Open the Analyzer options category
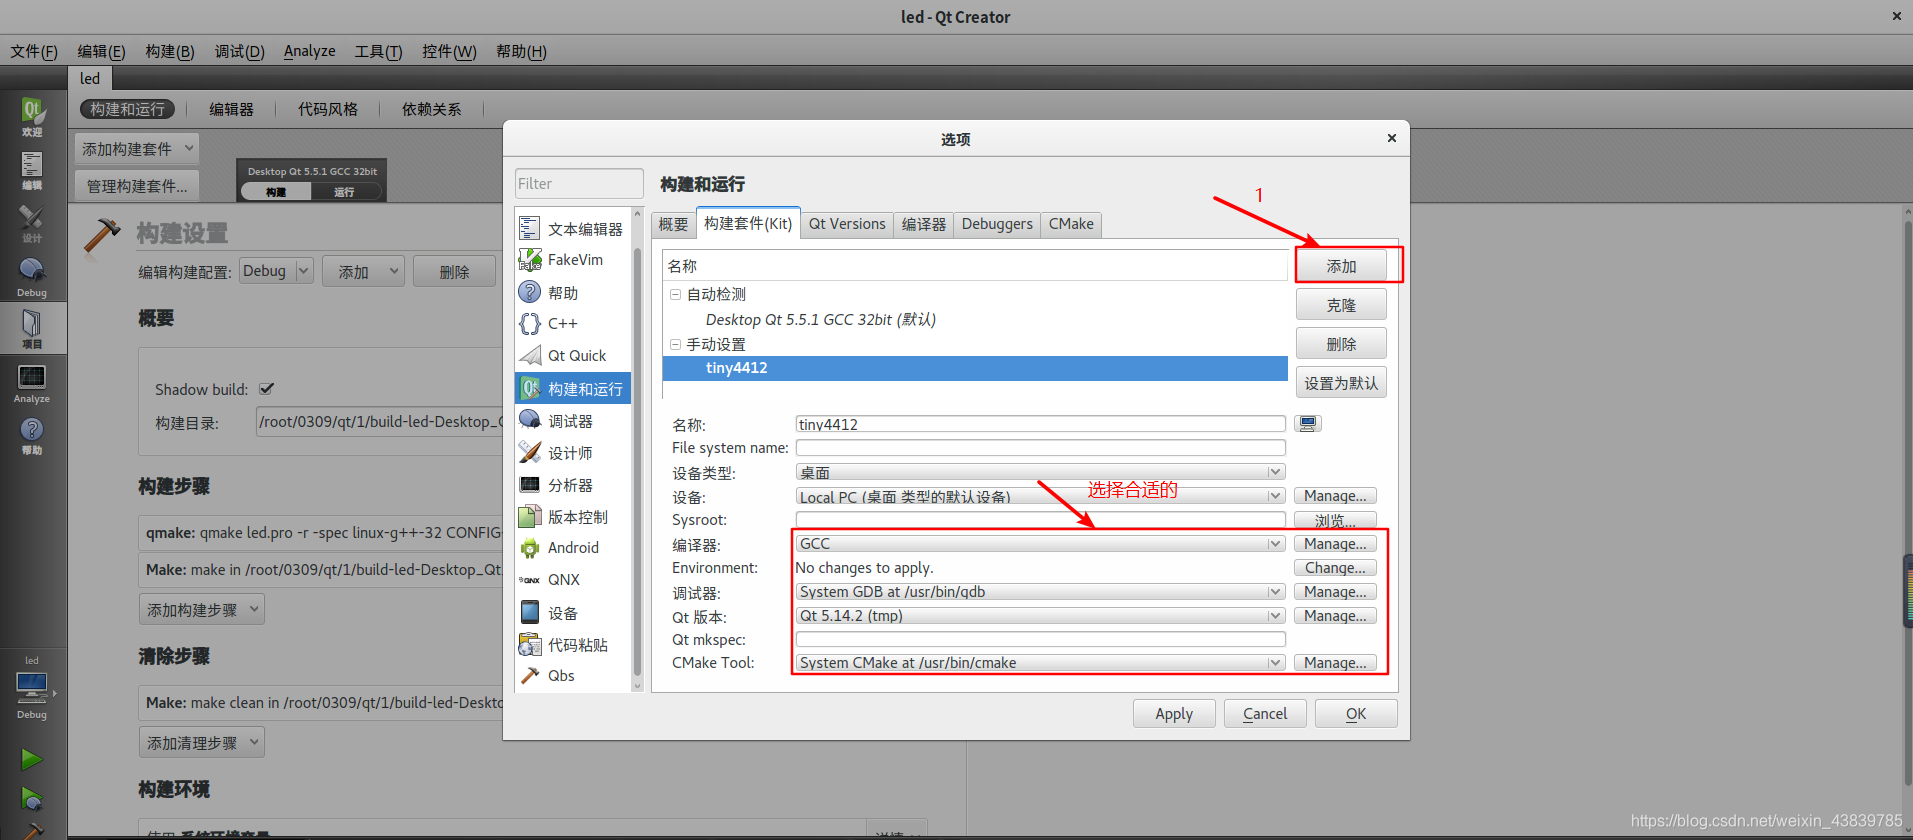 point(573,485)
